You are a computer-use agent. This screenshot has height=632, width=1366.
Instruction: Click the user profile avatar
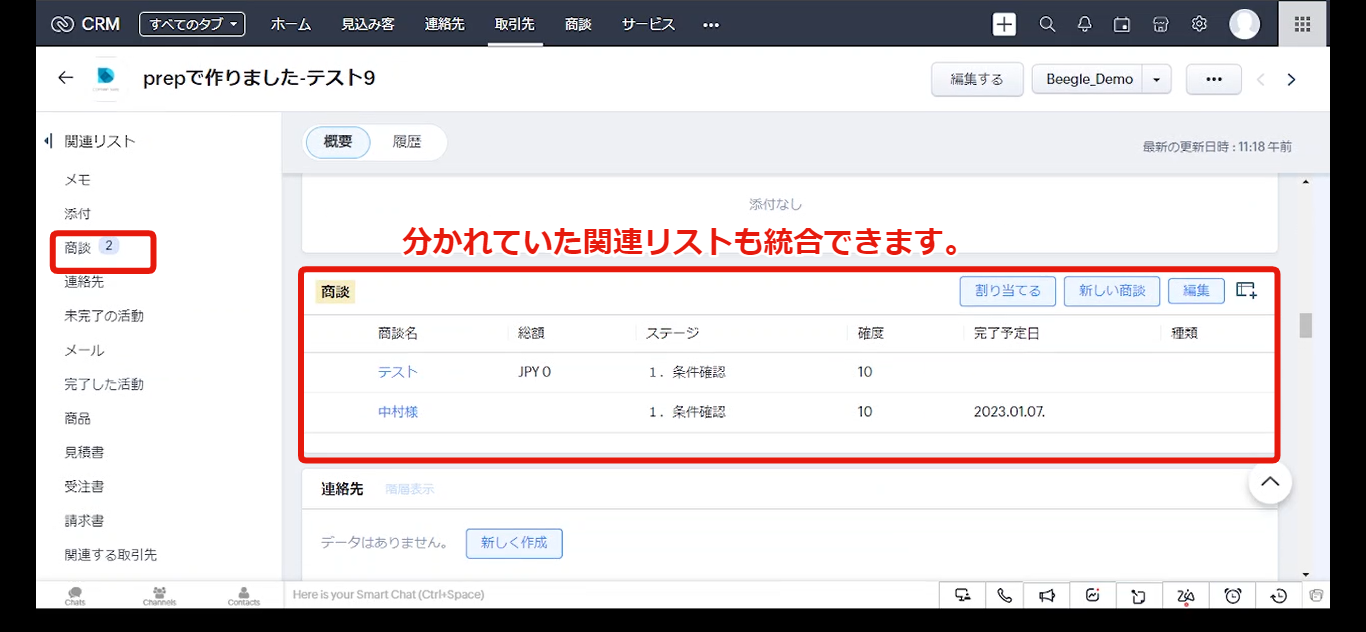click(x=1245, y=24)
